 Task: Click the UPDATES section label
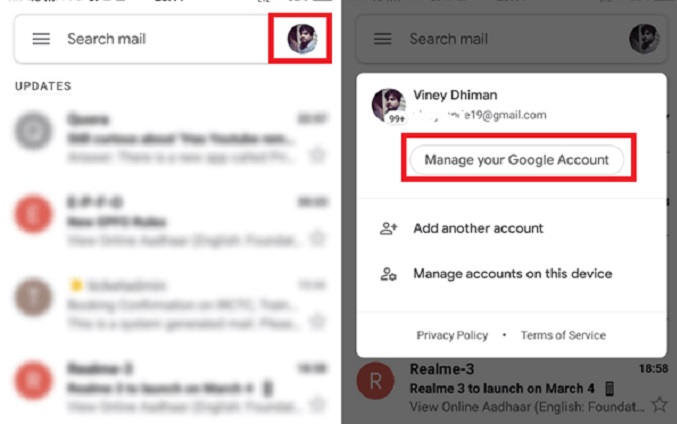43,86
